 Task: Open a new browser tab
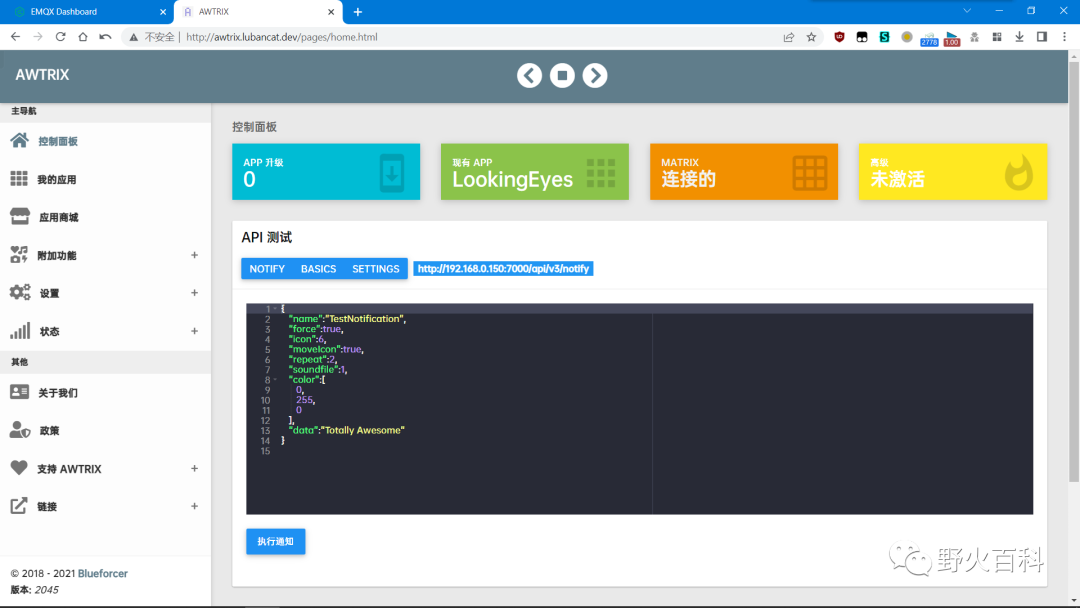coord(357,12)
